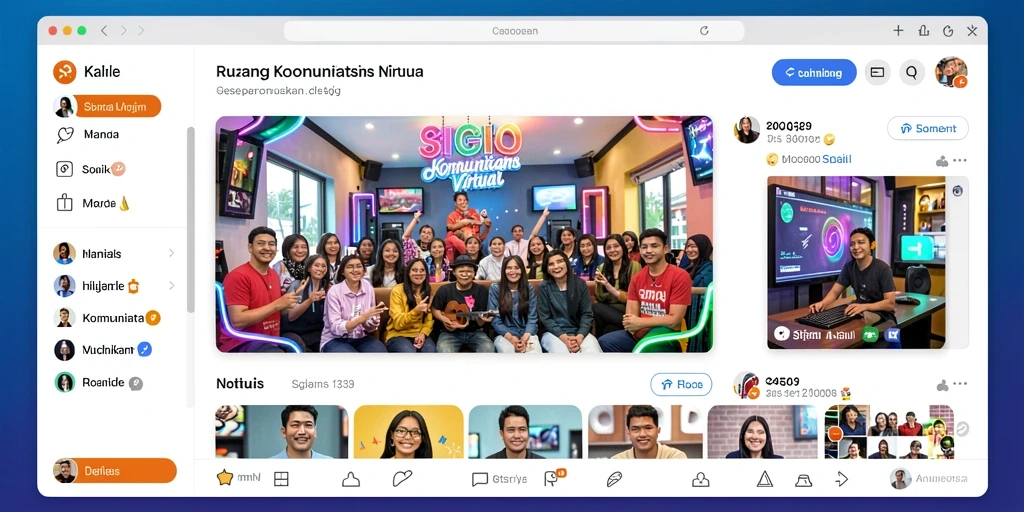The width and height of the screenshot is (1024, 512).
Task: Click the printer-like icon in bottom toolbar
Action: pos(803,480)
